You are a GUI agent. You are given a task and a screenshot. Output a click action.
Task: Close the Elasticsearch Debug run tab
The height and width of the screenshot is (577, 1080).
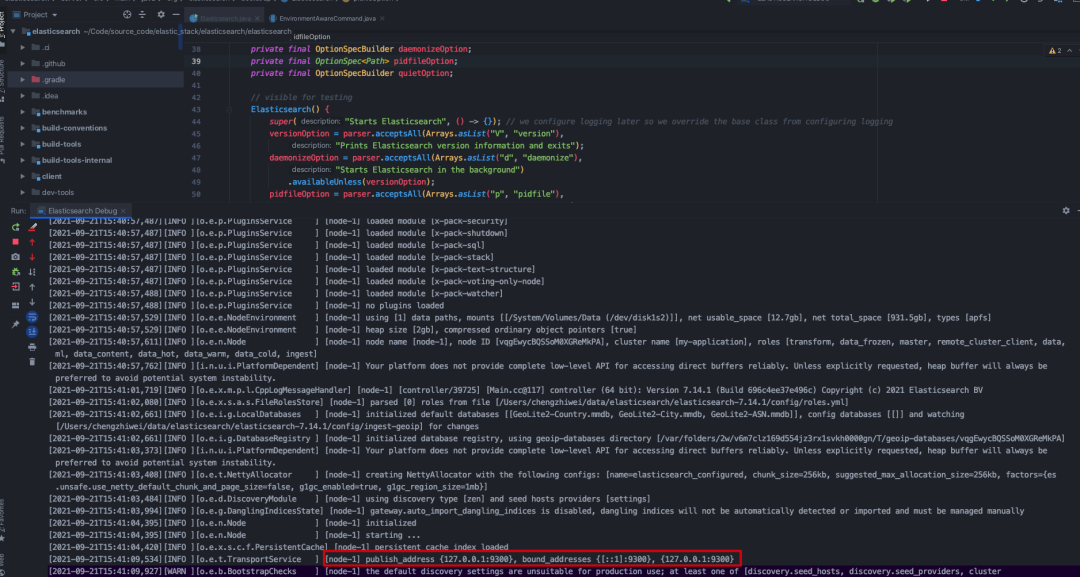coord(123,211)
